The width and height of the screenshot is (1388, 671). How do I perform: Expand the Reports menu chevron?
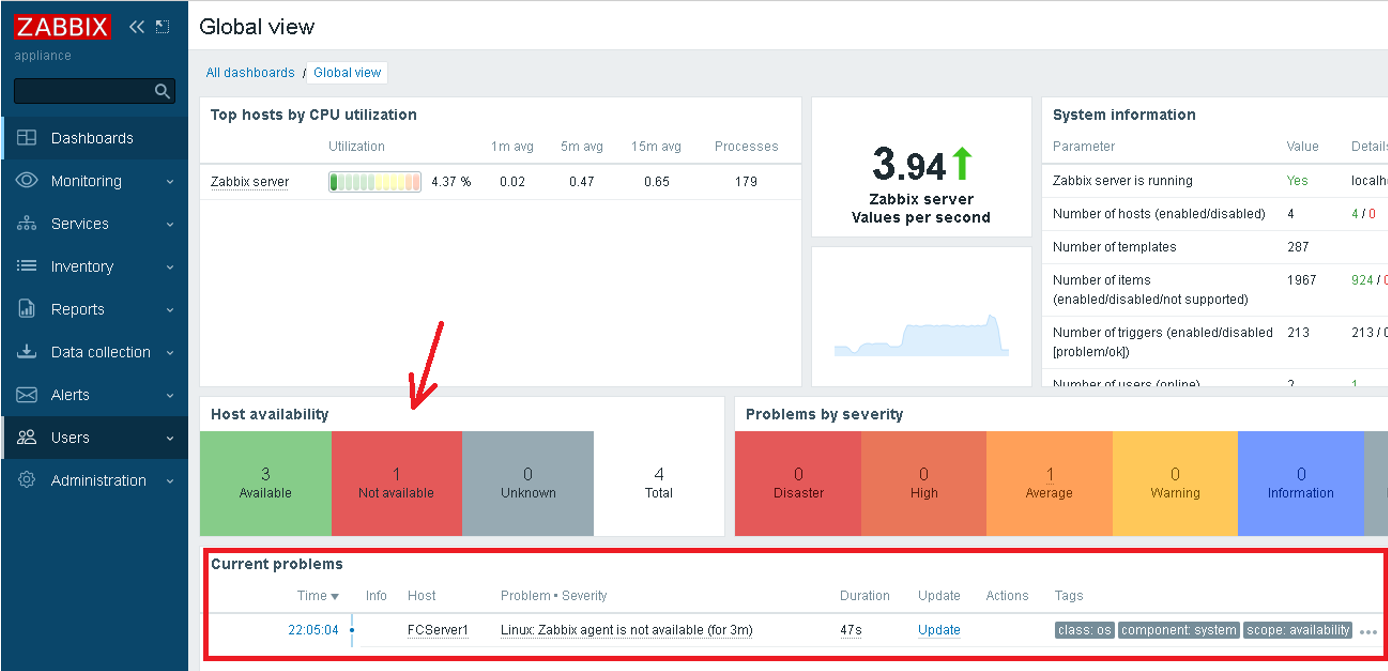point(170,310)
